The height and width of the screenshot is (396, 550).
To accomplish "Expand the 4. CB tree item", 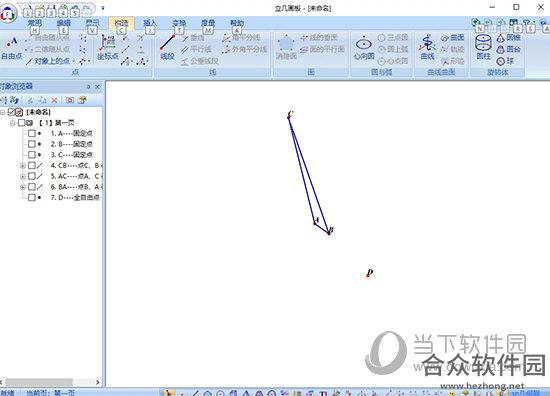I will click(x=22, y=166).
